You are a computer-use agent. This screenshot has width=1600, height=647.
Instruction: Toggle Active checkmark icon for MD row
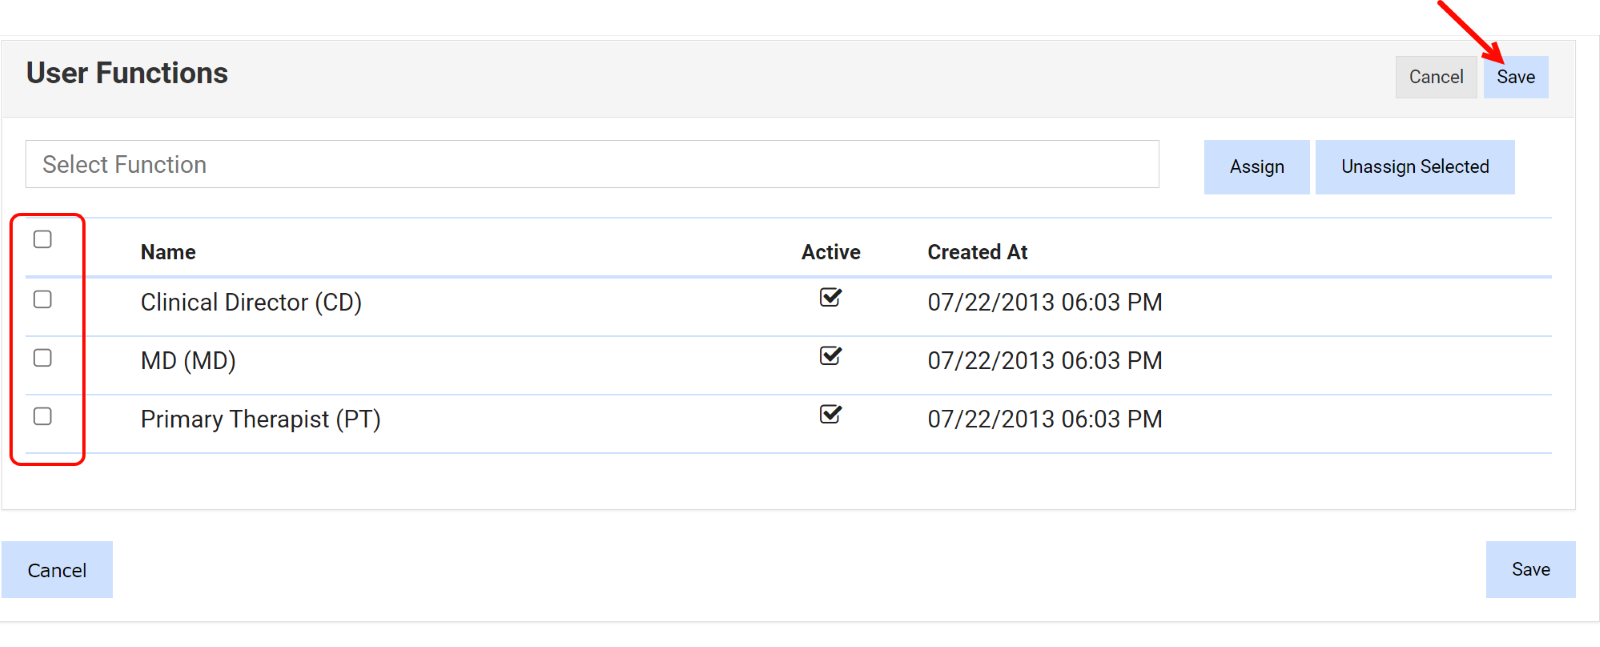(830, 356)
